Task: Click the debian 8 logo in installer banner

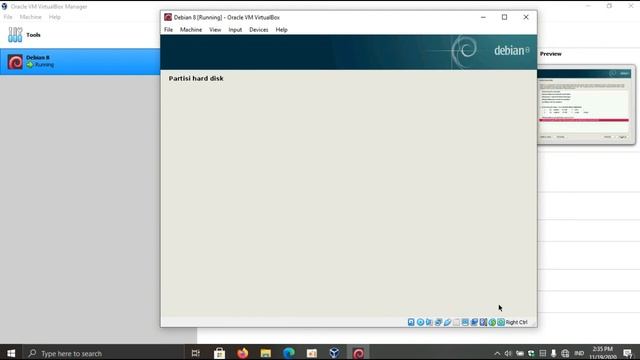Action: point(511,51)
